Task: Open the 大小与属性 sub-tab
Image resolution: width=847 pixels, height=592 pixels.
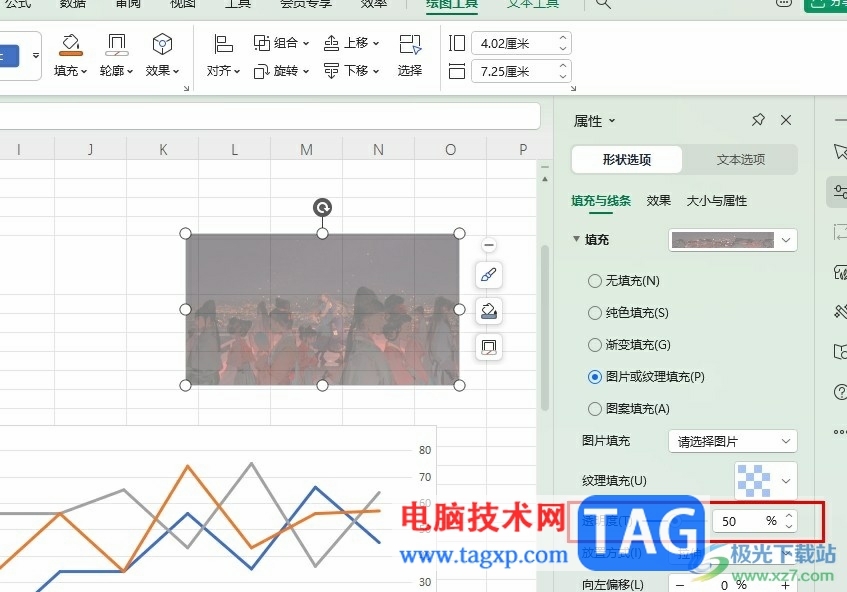Action: point(716,201)
